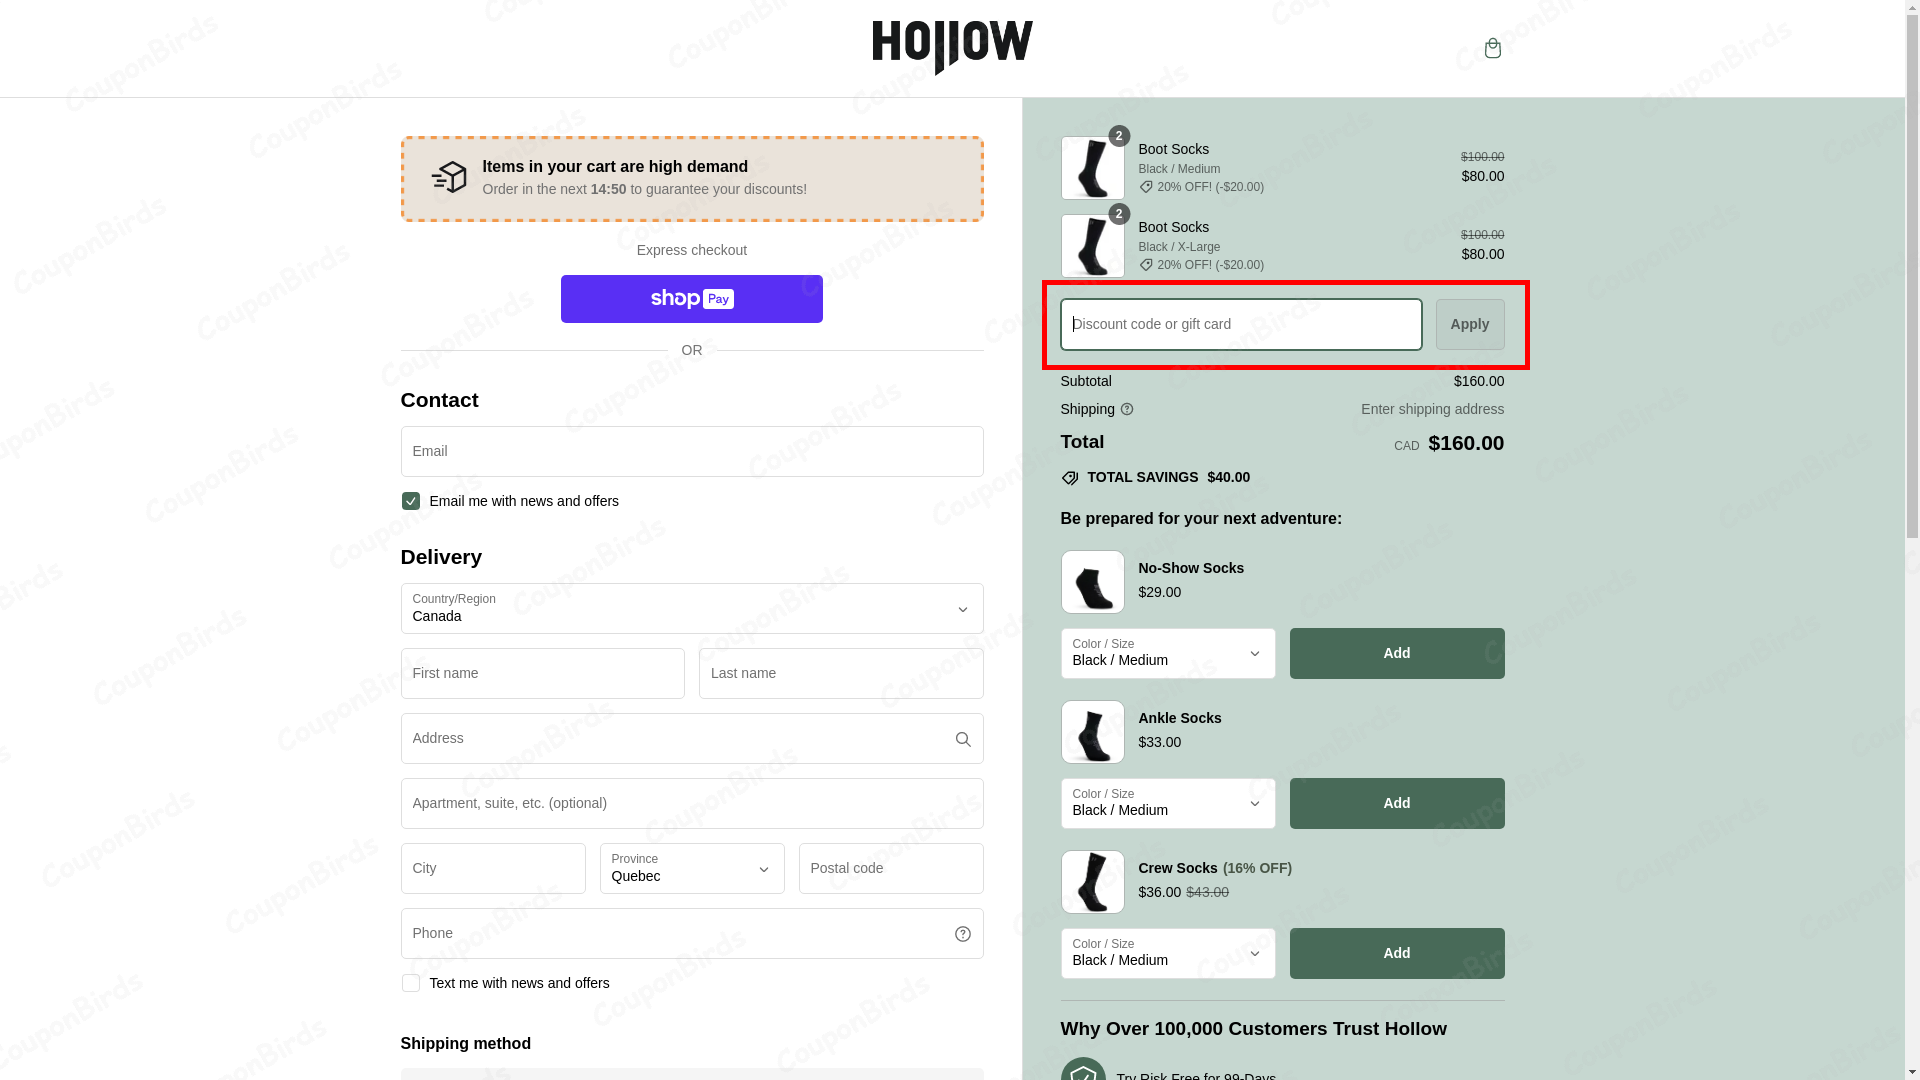1920x1080 pixels.
Task: Click the address search magnifier icon
Action: click(x=962, y=738)
